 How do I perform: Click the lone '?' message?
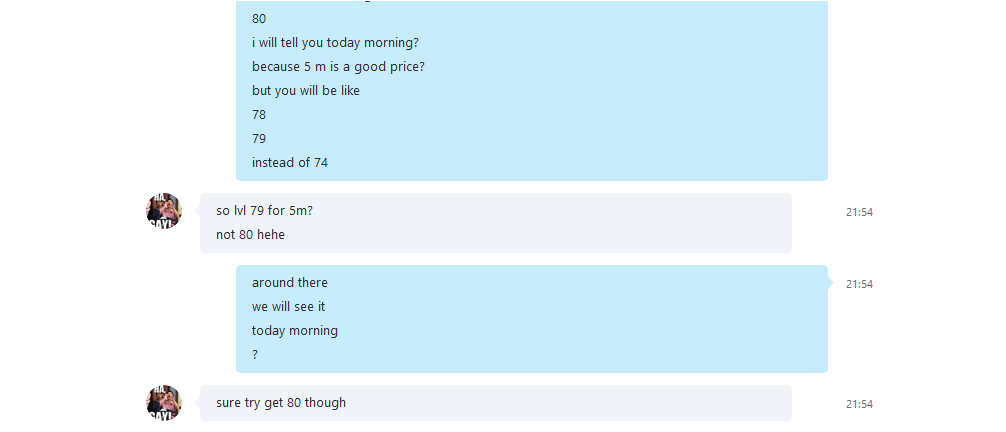(255, 355)
